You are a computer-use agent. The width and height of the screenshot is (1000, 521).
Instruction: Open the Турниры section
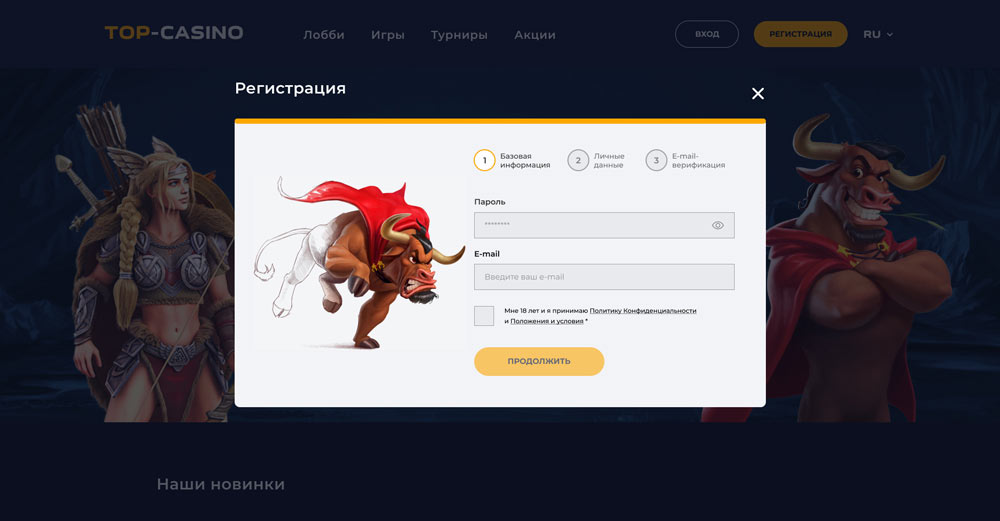tap(459, 35)
